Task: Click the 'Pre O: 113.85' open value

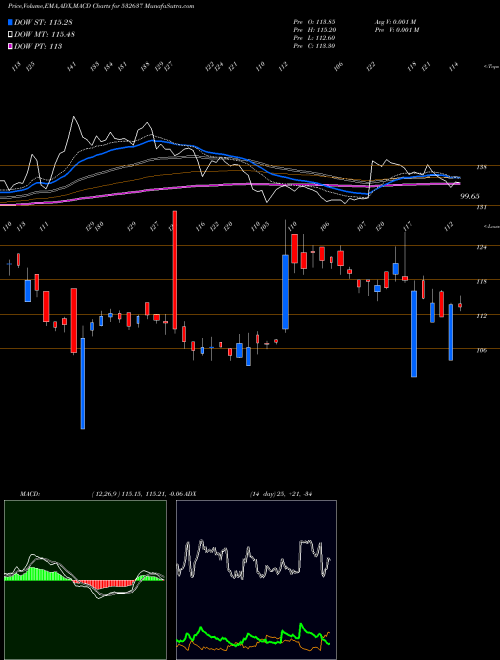Action: point(314,22)
